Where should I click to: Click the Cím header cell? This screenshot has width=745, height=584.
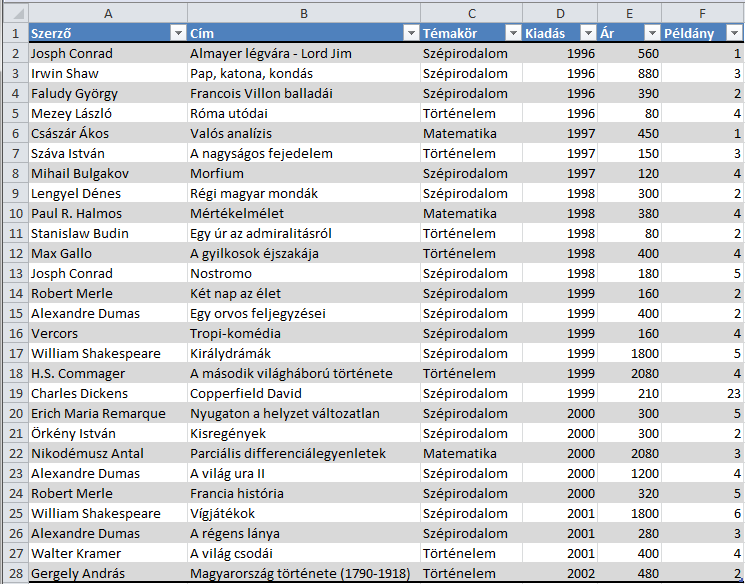pos(304,33)
